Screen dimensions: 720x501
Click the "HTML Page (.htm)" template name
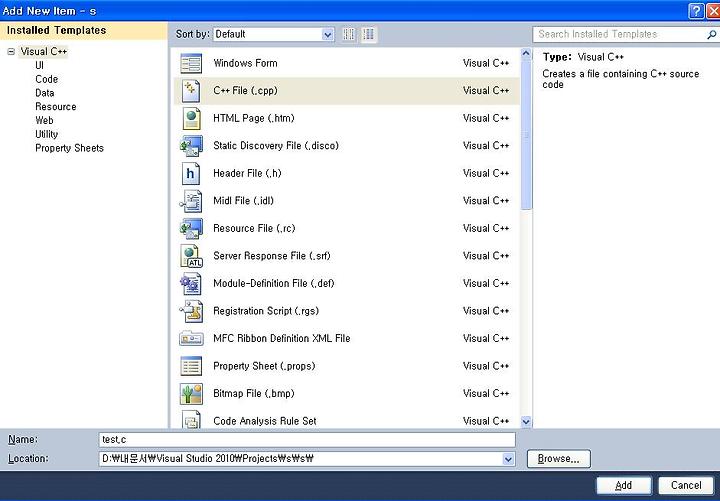253,118
